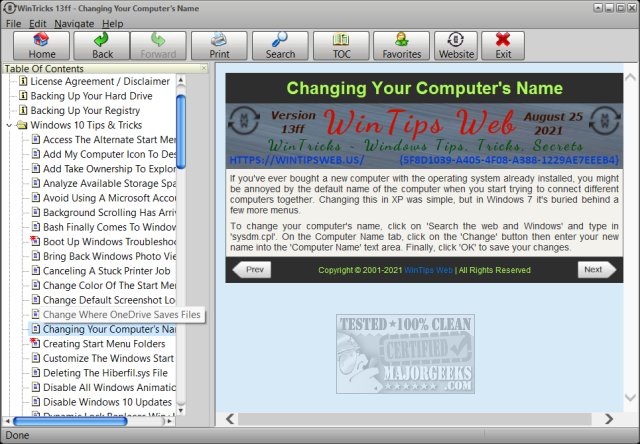Click page icon of Canceling A Stuck Printer Job
640x444 pixels.
click(x=36, y=271)
